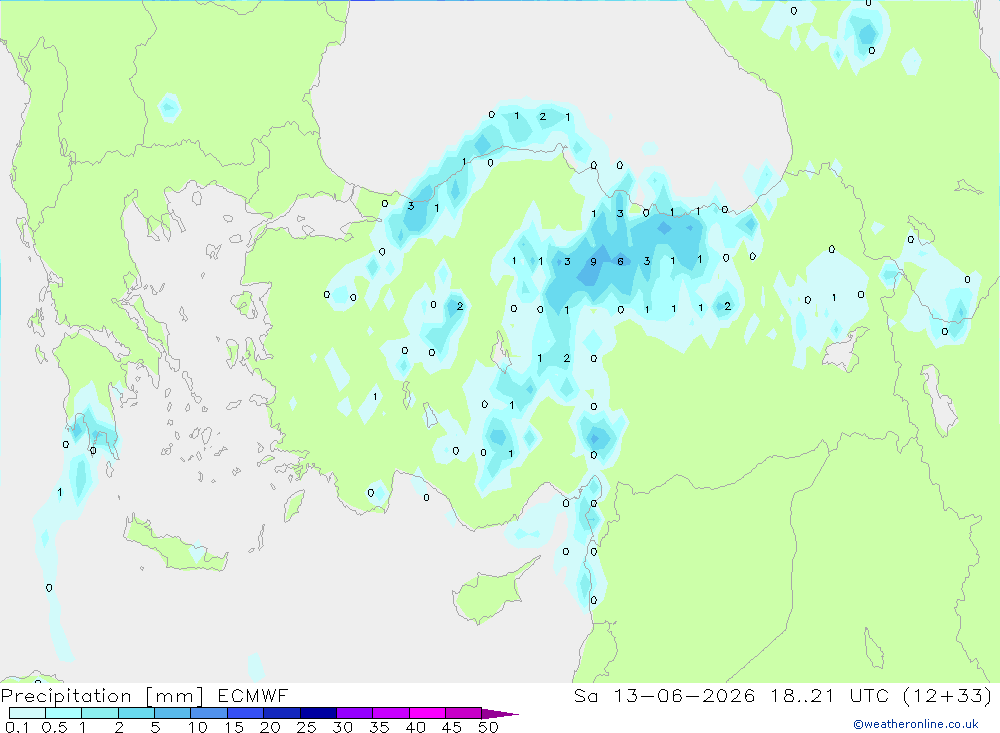Click the ECMWF model label
The width and height of the screenshot is (1000, 733).
tap(253, 696)
